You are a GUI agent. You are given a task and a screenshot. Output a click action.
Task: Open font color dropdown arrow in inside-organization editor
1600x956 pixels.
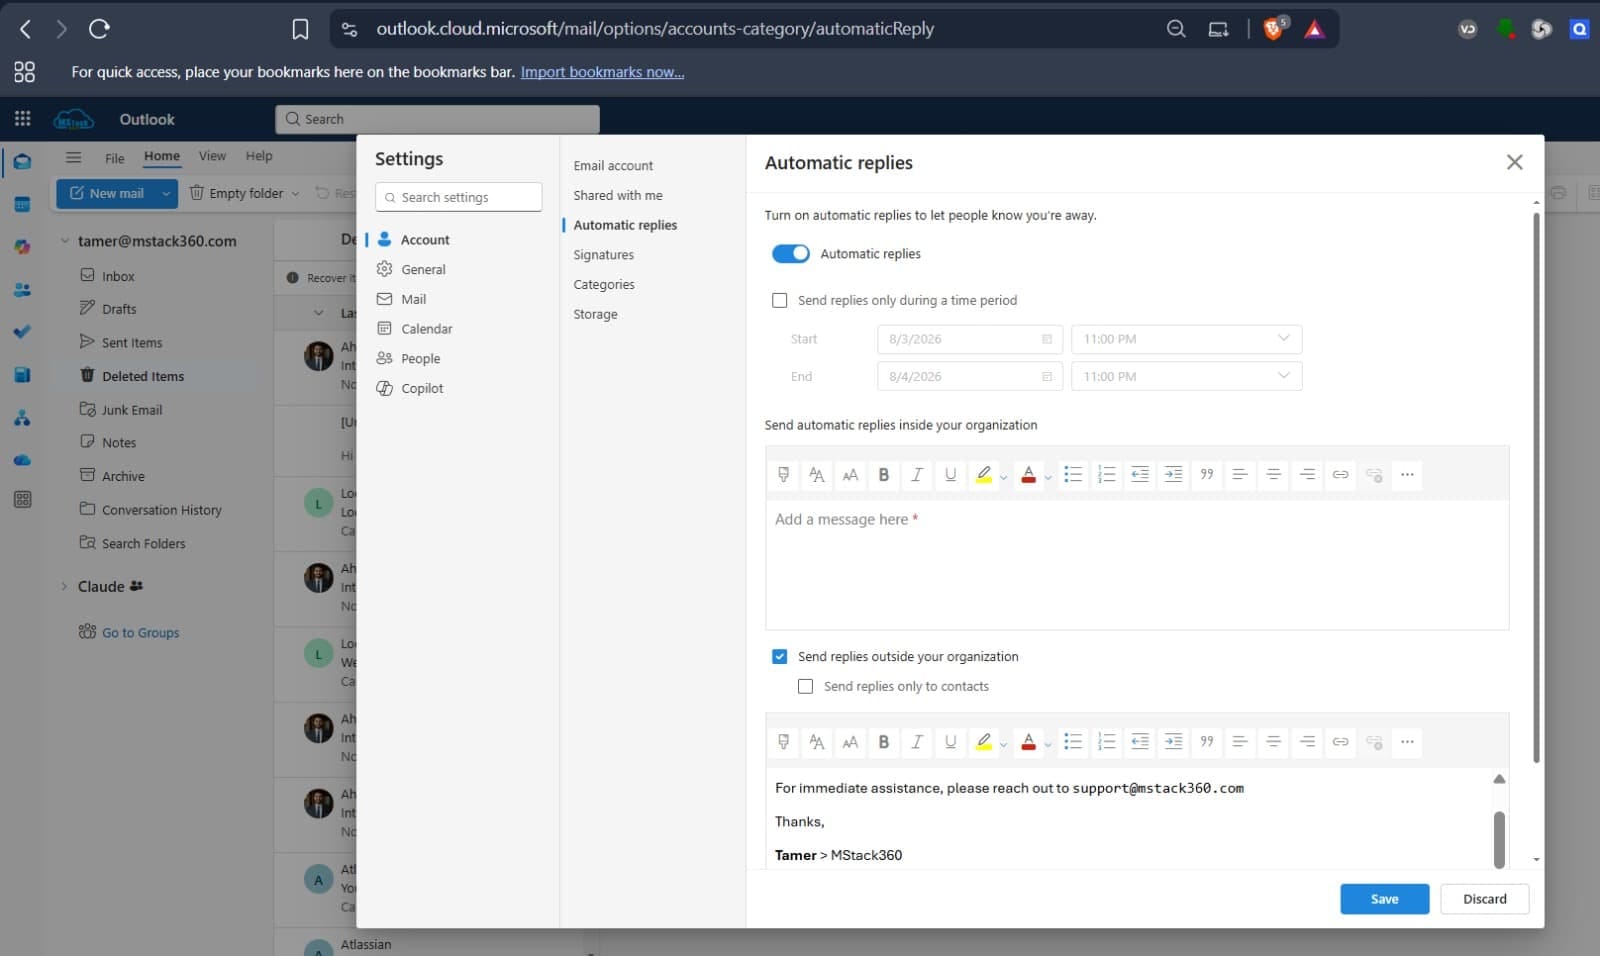[x=1047, y=477]
